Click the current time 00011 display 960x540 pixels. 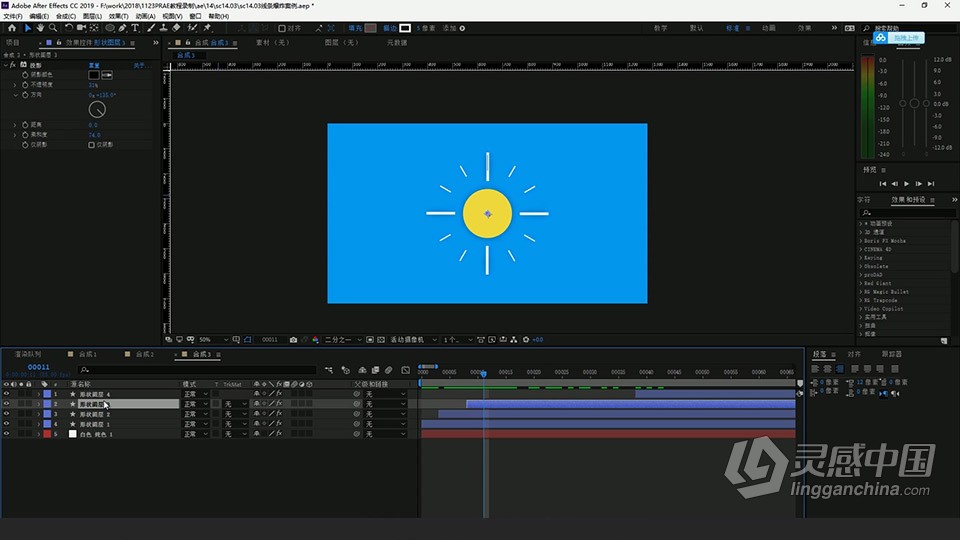(x=39, y=367)
